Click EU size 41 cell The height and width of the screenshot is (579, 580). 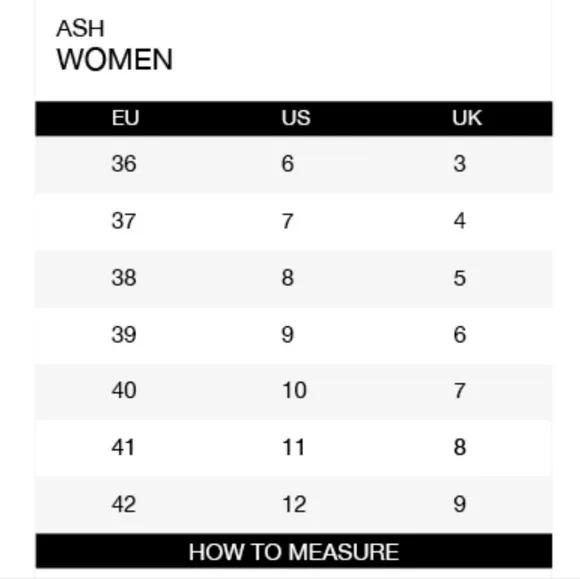(x=123, y=447)
